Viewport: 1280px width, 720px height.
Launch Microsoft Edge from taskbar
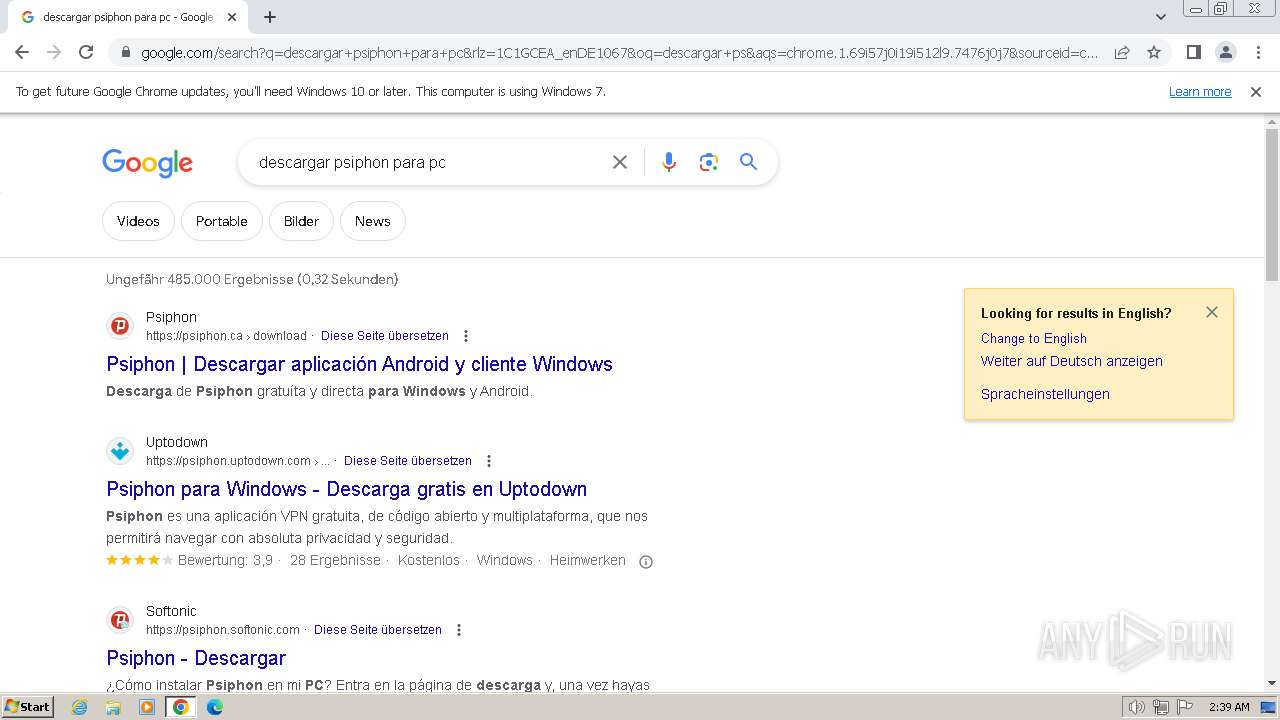214,707
